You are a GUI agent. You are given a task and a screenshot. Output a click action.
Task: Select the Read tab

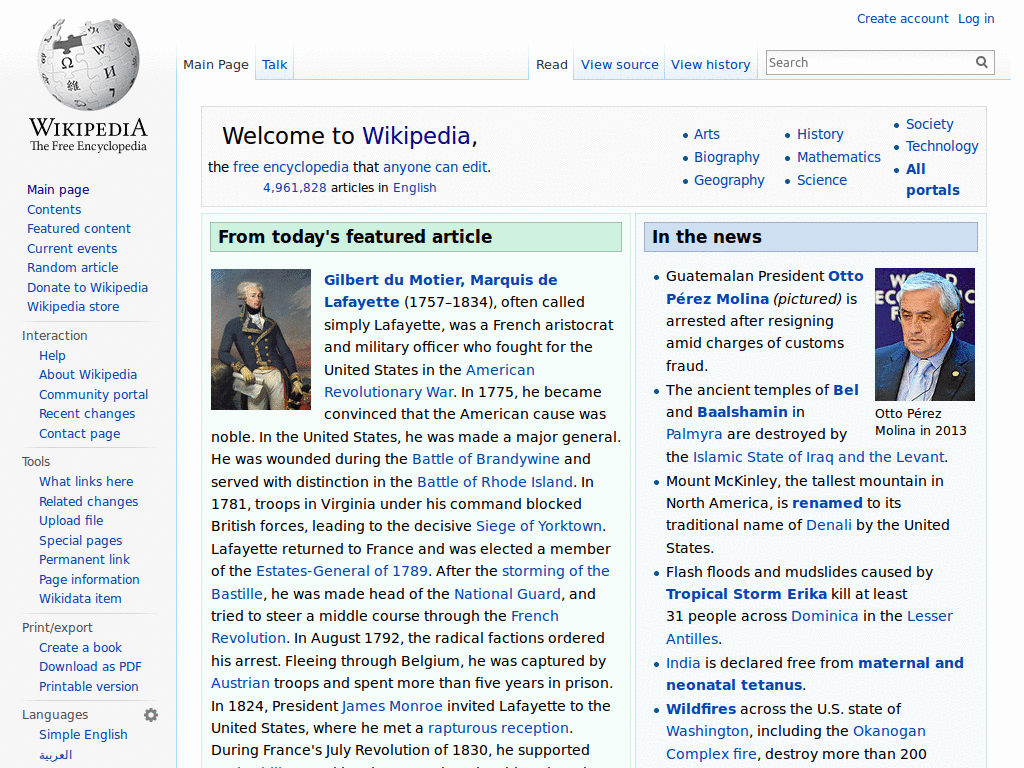551,64
